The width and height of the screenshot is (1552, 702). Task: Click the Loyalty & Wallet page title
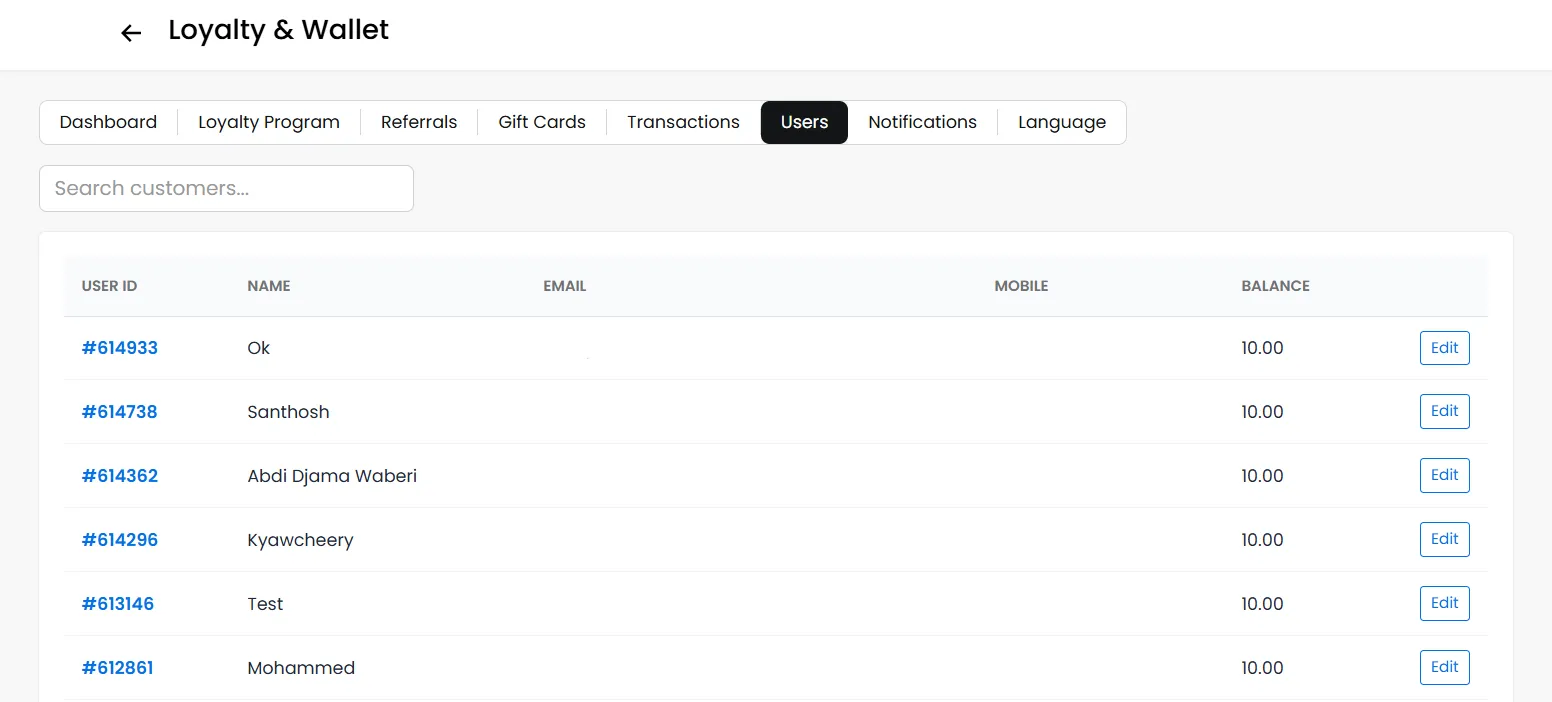[x=278, y=31]
